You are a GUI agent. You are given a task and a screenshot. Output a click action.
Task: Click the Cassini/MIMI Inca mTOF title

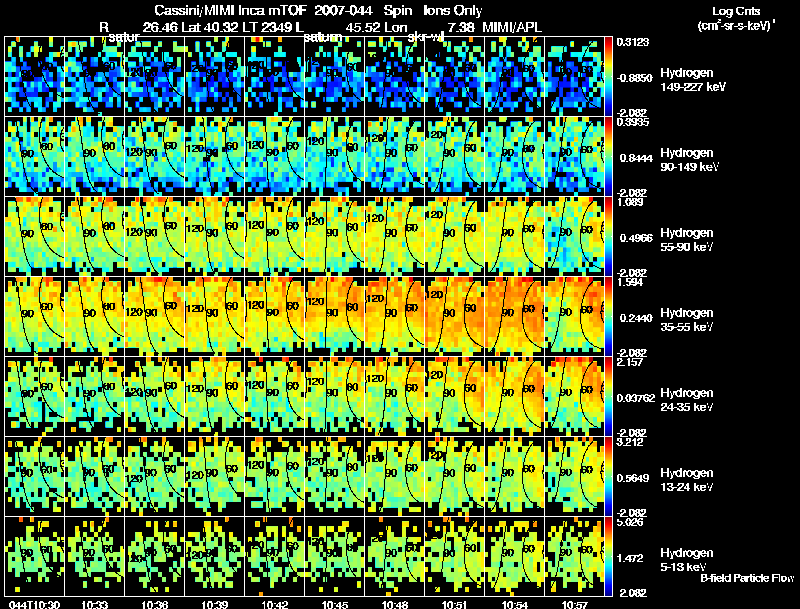coord(230,10)
